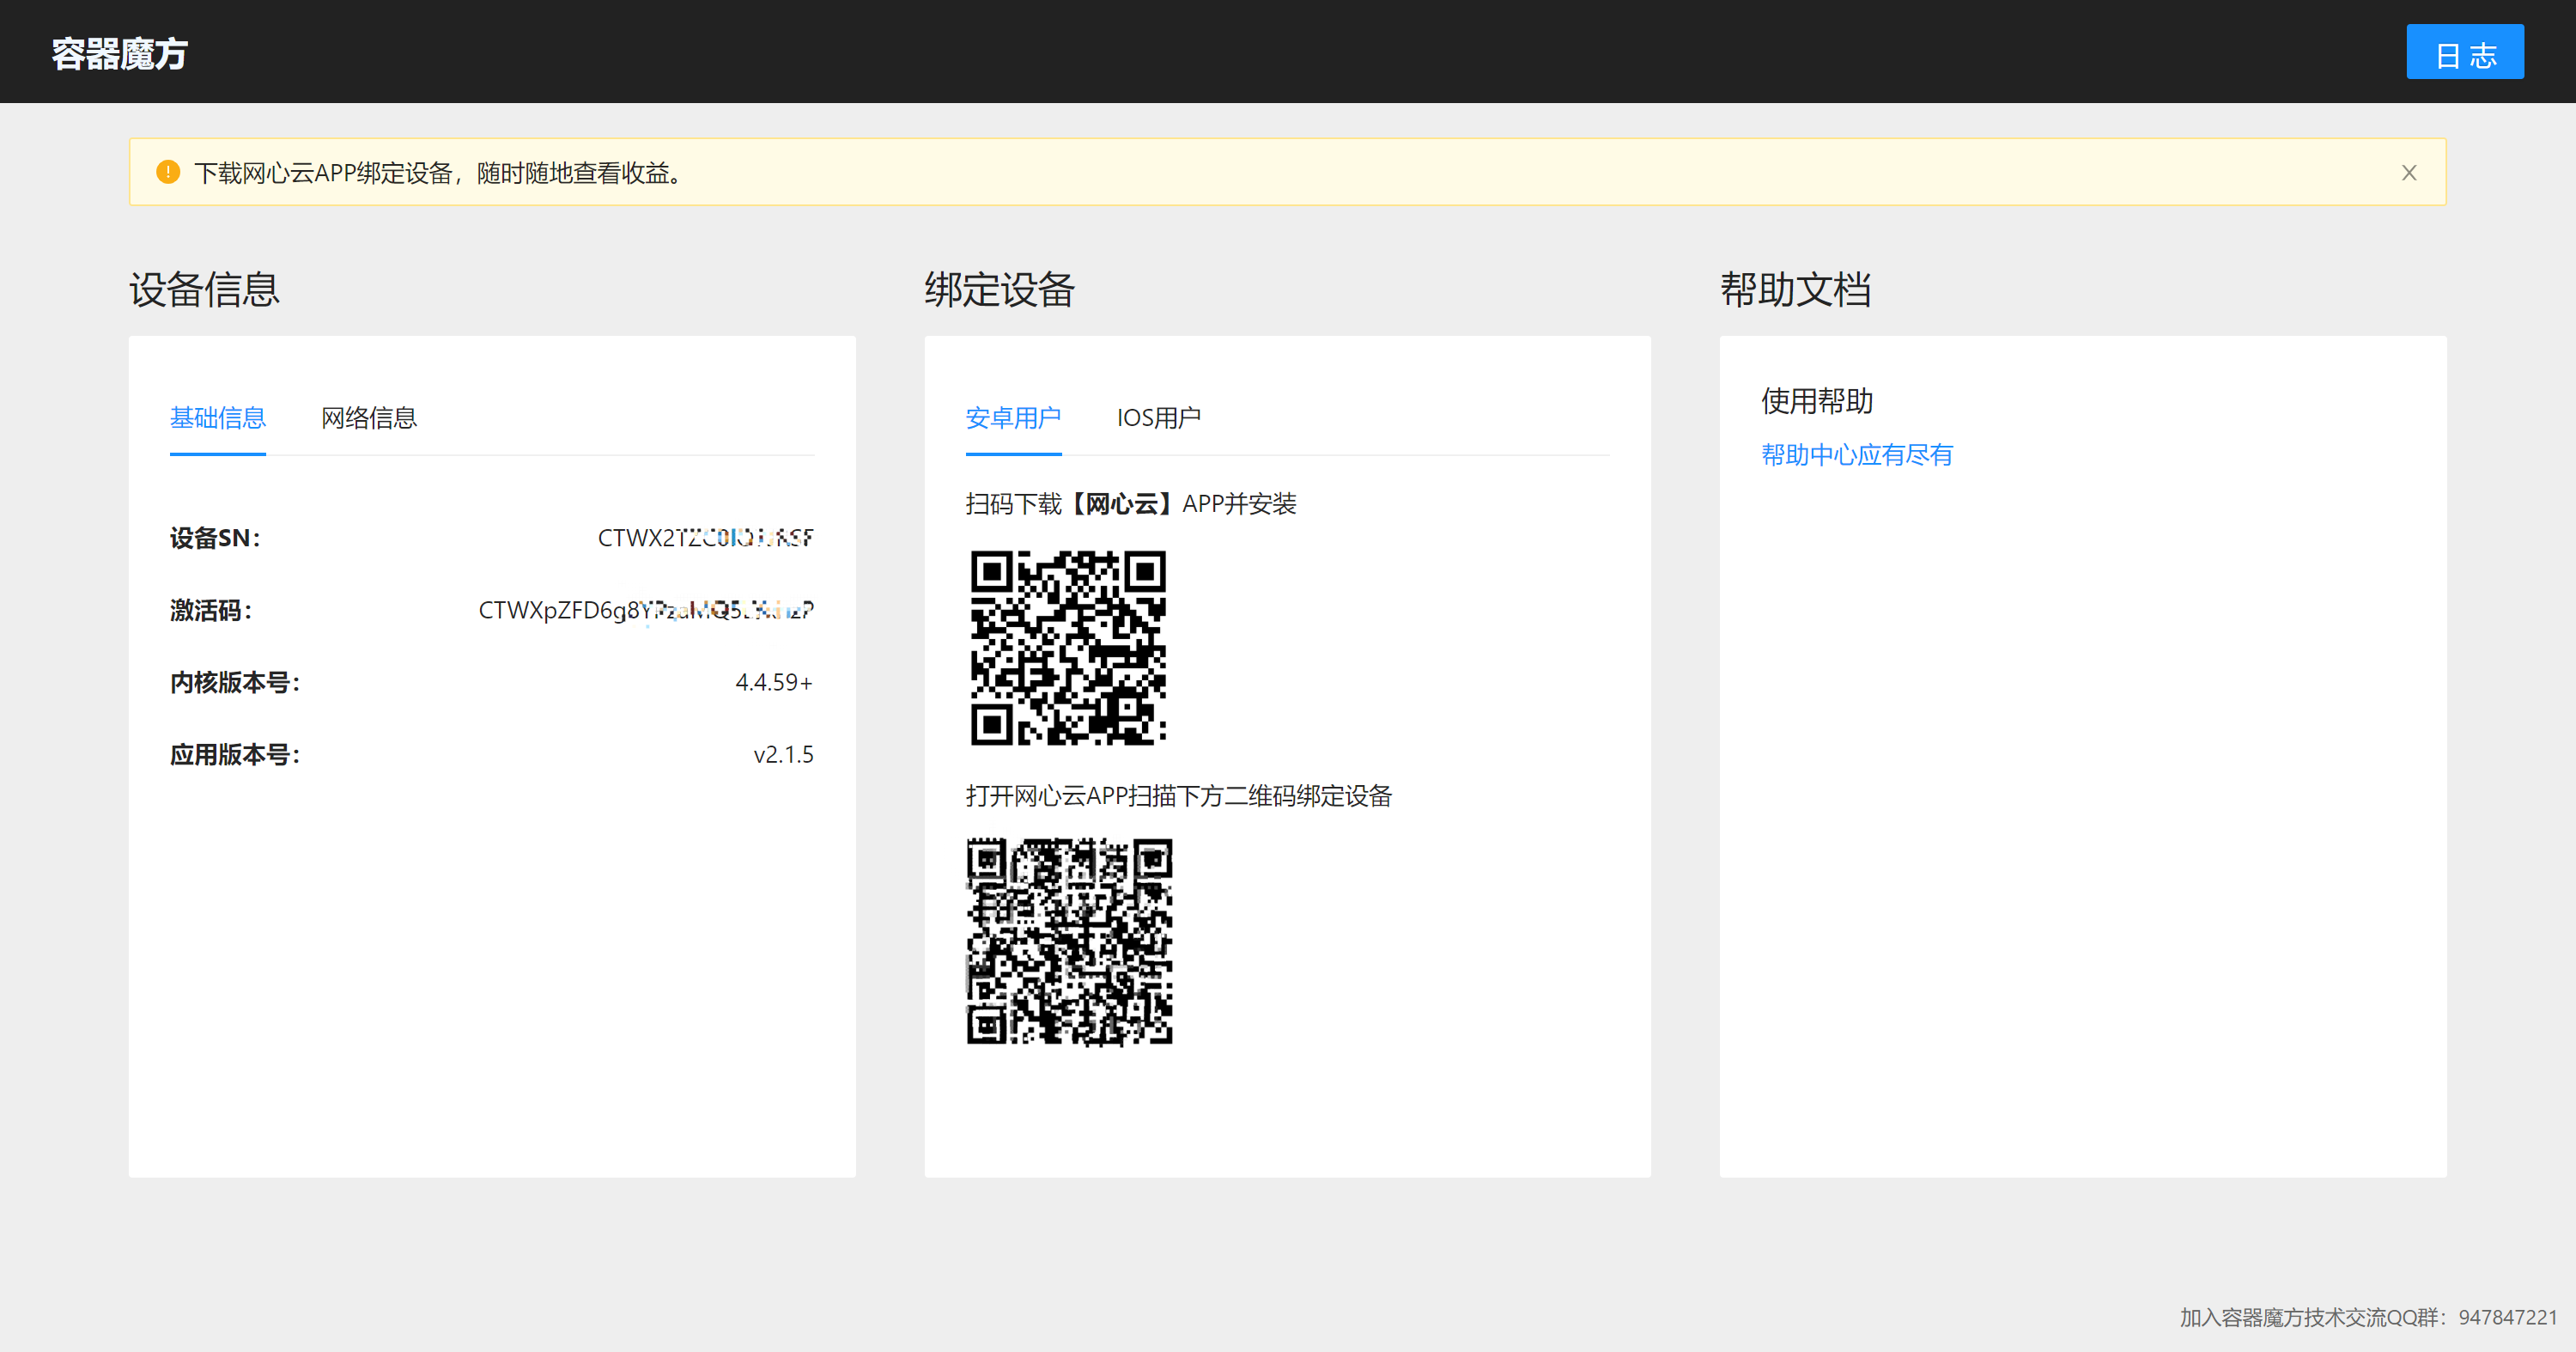This screenshot has height=1352, width=2576.
Task: Switch to the 网络信息 tab
Action: coord(368,418)
